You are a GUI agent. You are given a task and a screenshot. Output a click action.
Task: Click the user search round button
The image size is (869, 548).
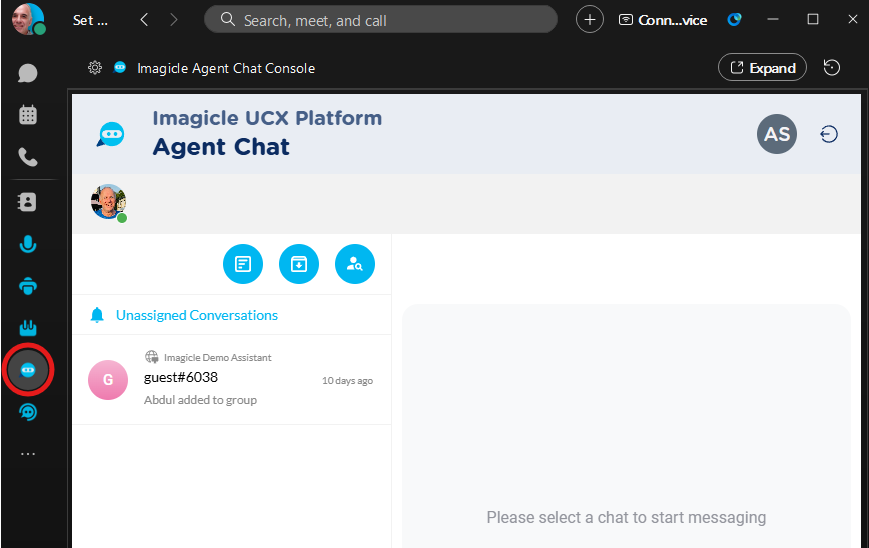pyautogui.click(x=355, y=264)
